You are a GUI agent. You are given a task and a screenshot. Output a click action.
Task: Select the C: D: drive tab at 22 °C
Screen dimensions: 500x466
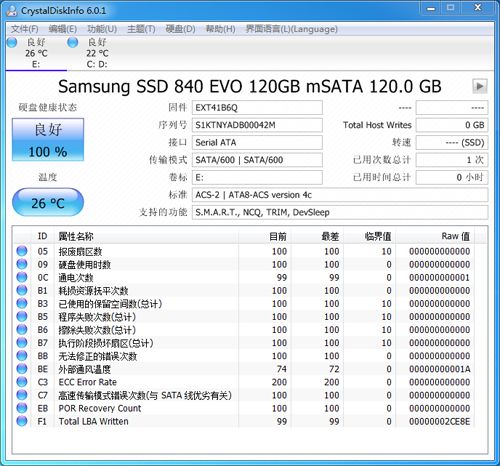[x=97, y=53]
